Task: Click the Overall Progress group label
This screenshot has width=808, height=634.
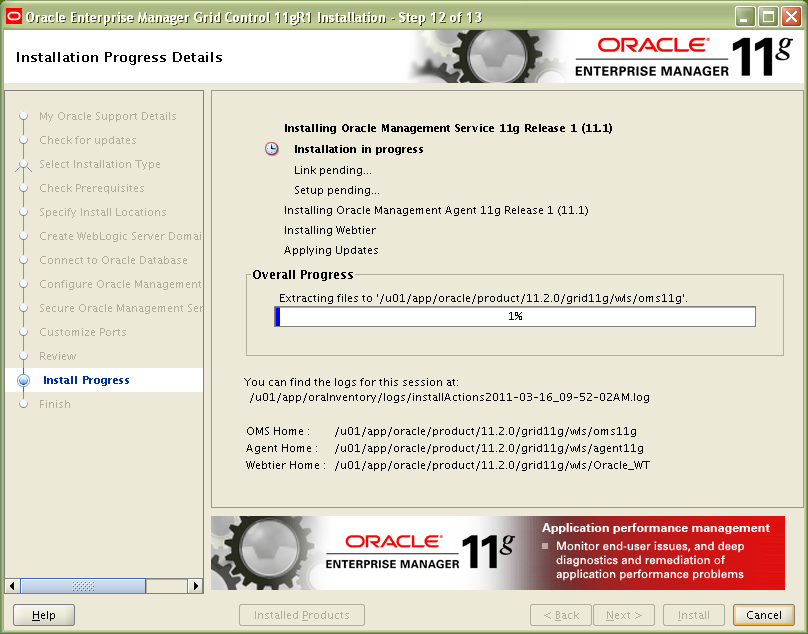Action: coord(302,275)
